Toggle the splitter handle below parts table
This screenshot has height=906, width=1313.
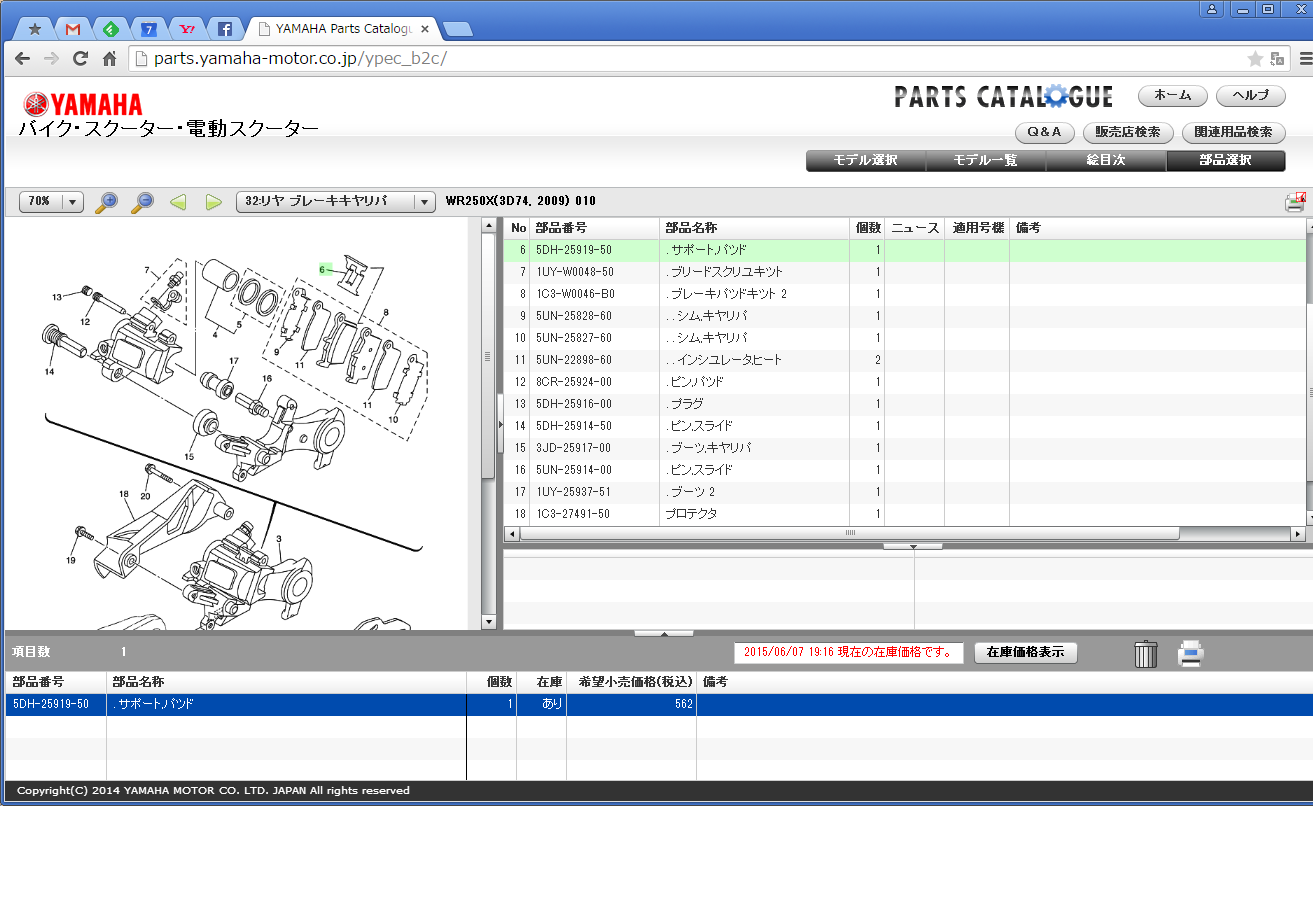(912, 547)
